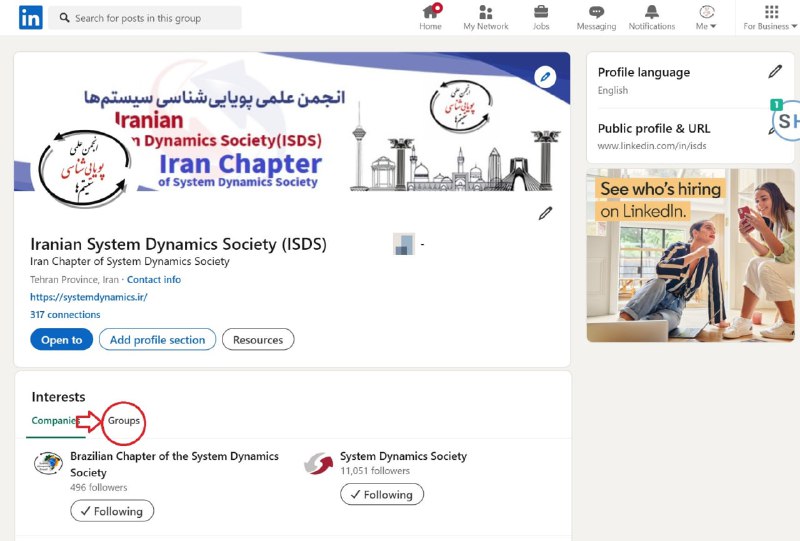This screenshot has width=800, height=541.
Task: Edit profile intro with pencil icon
Action: (x=545, y=213)
